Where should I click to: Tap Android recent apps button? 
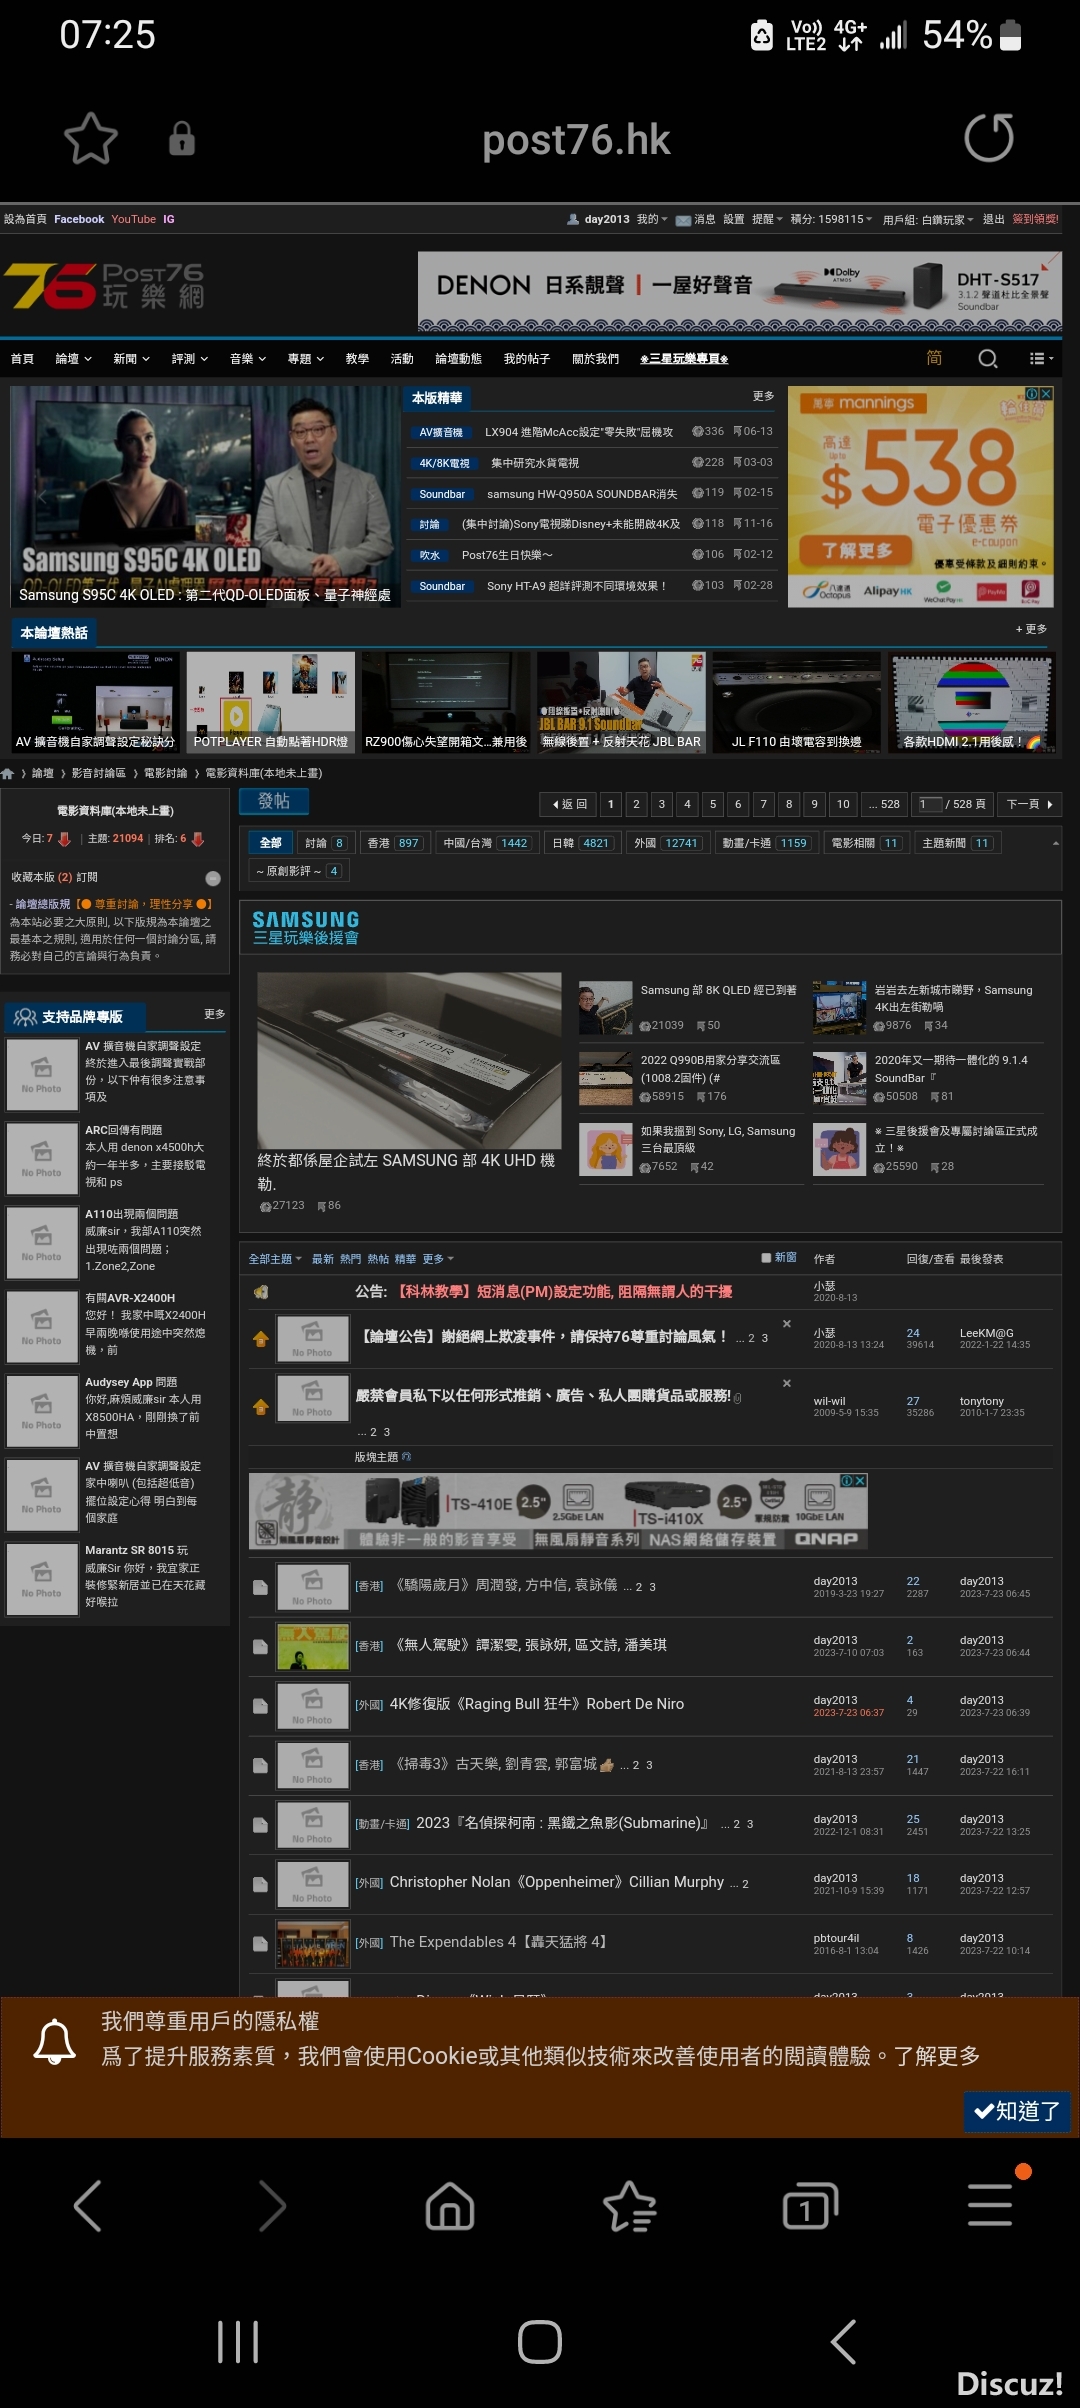click(x=238, y=2342)
